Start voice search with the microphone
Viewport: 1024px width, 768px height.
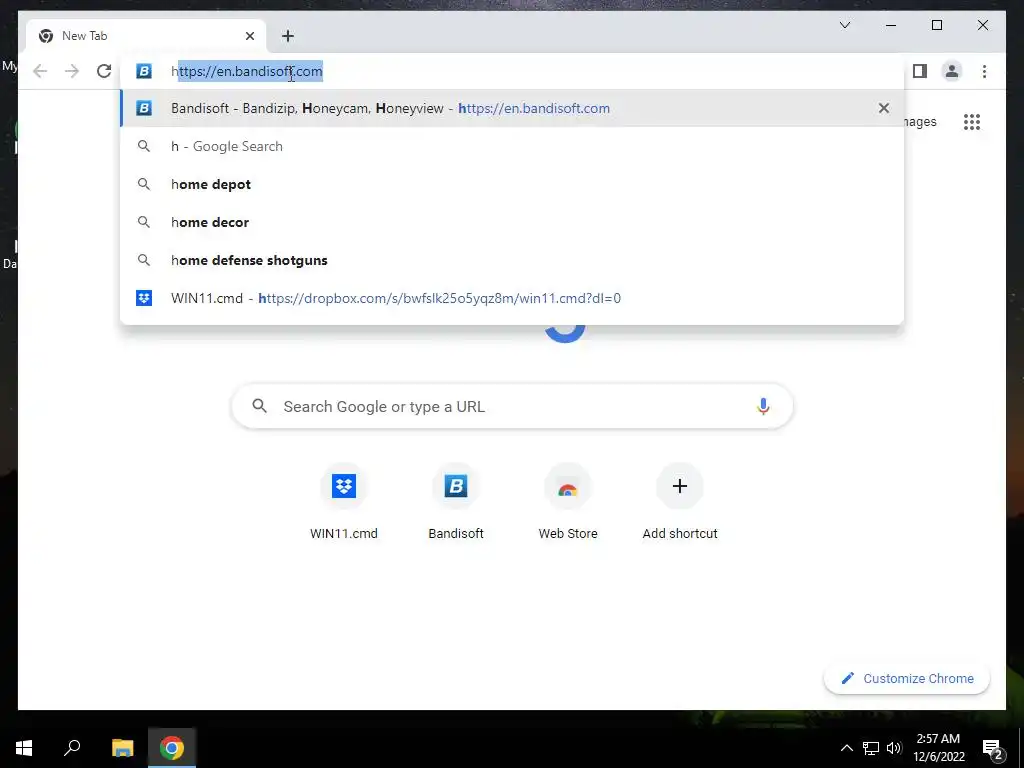tap(763, 406)
